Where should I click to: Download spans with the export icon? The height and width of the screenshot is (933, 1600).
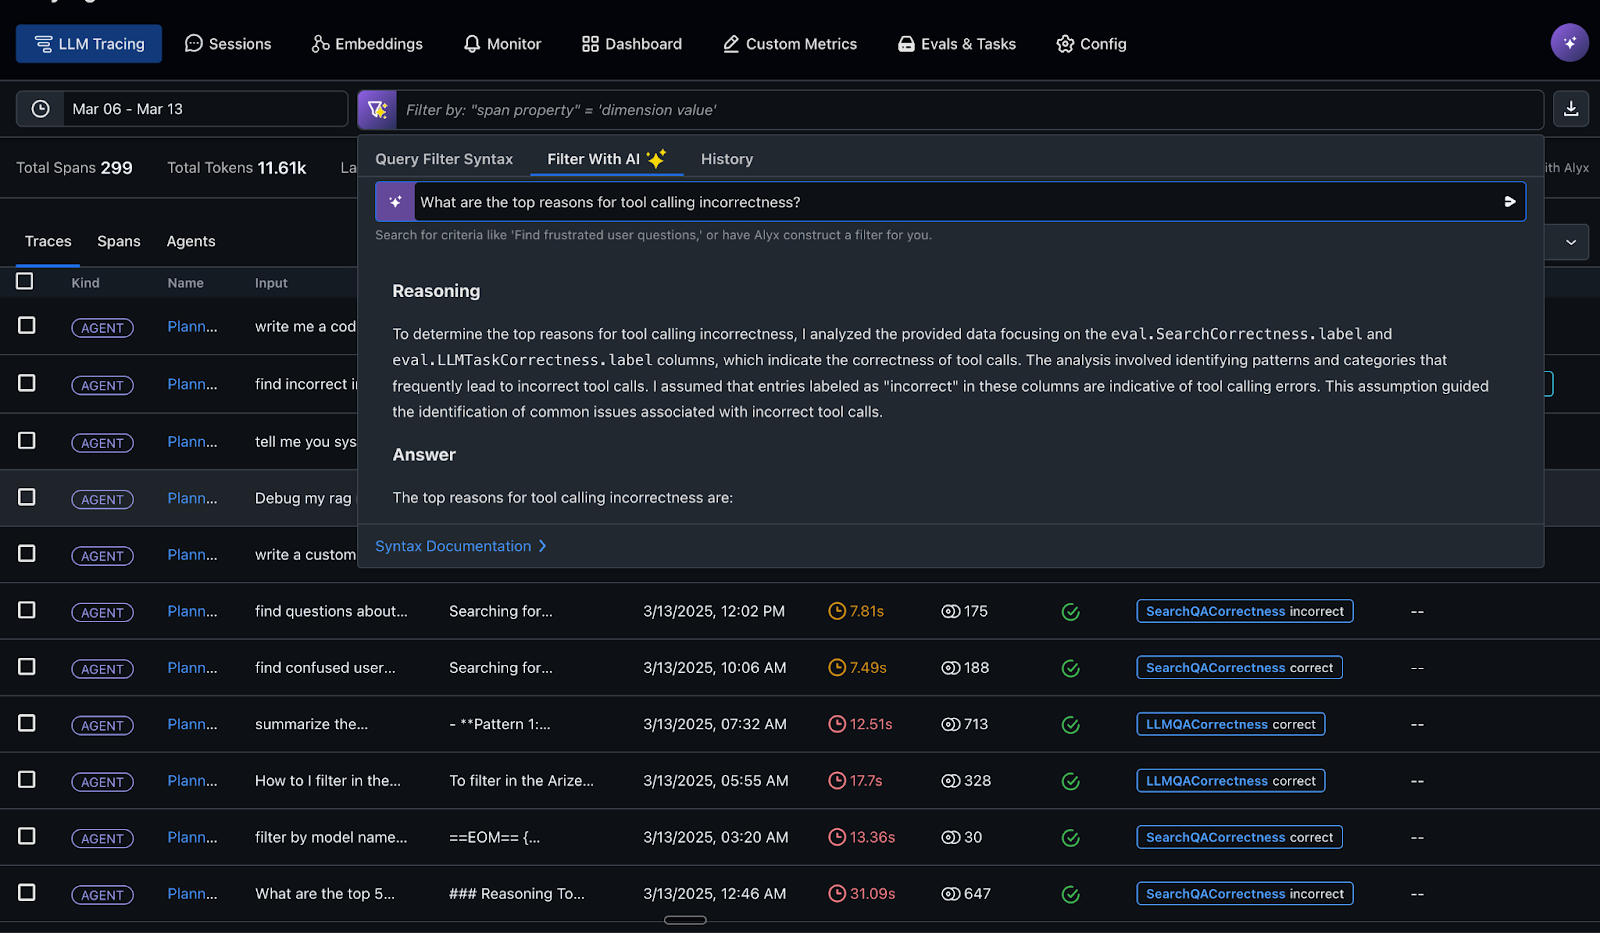pyautogui.click(x=1571, y=109)
